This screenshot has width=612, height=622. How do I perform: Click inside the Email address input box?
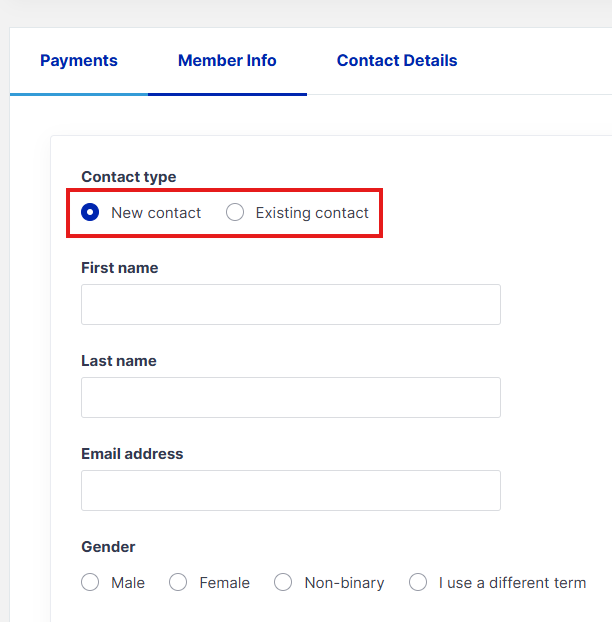(290, 490)
